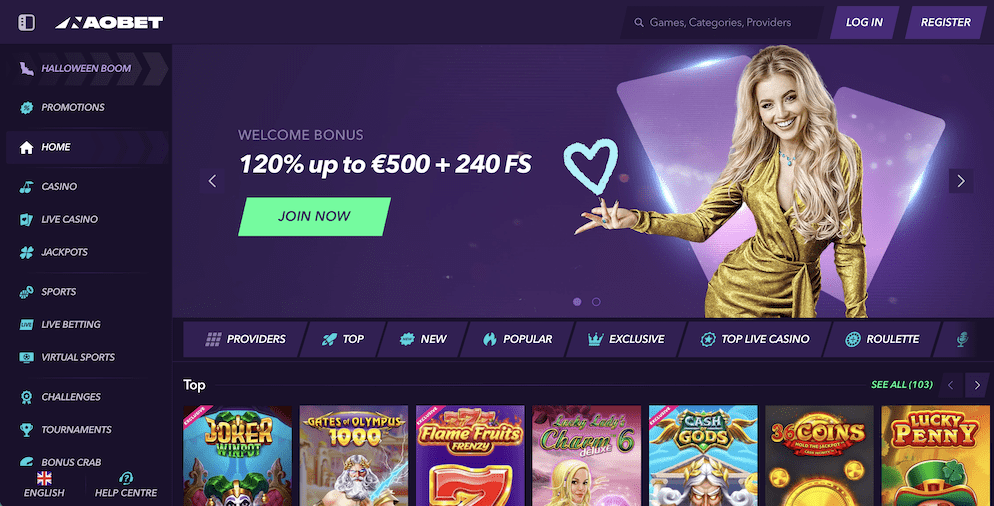Image resolution: width=994 pixels, height=506 pixels.
Task: Open Challenges via its medal icon
Action: tap(26, 397)
